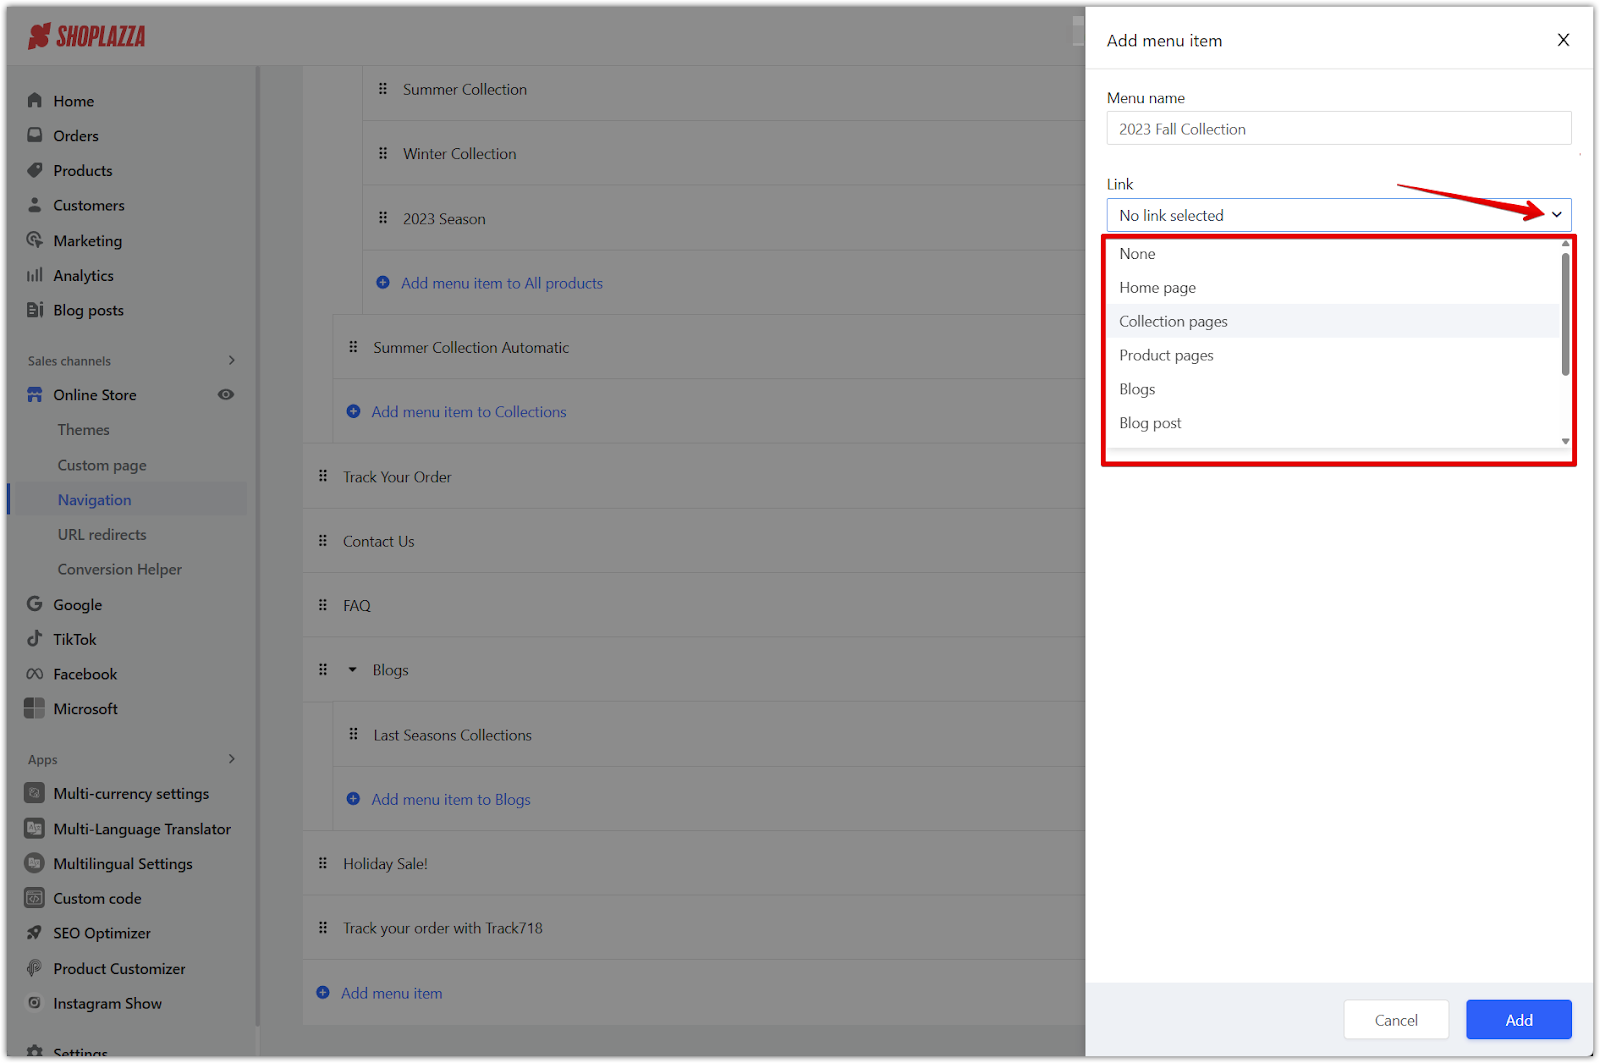Click the Analytics chart icon
The width and height of the screenshot is (1600, 1063).
click(x=35, y=275)
